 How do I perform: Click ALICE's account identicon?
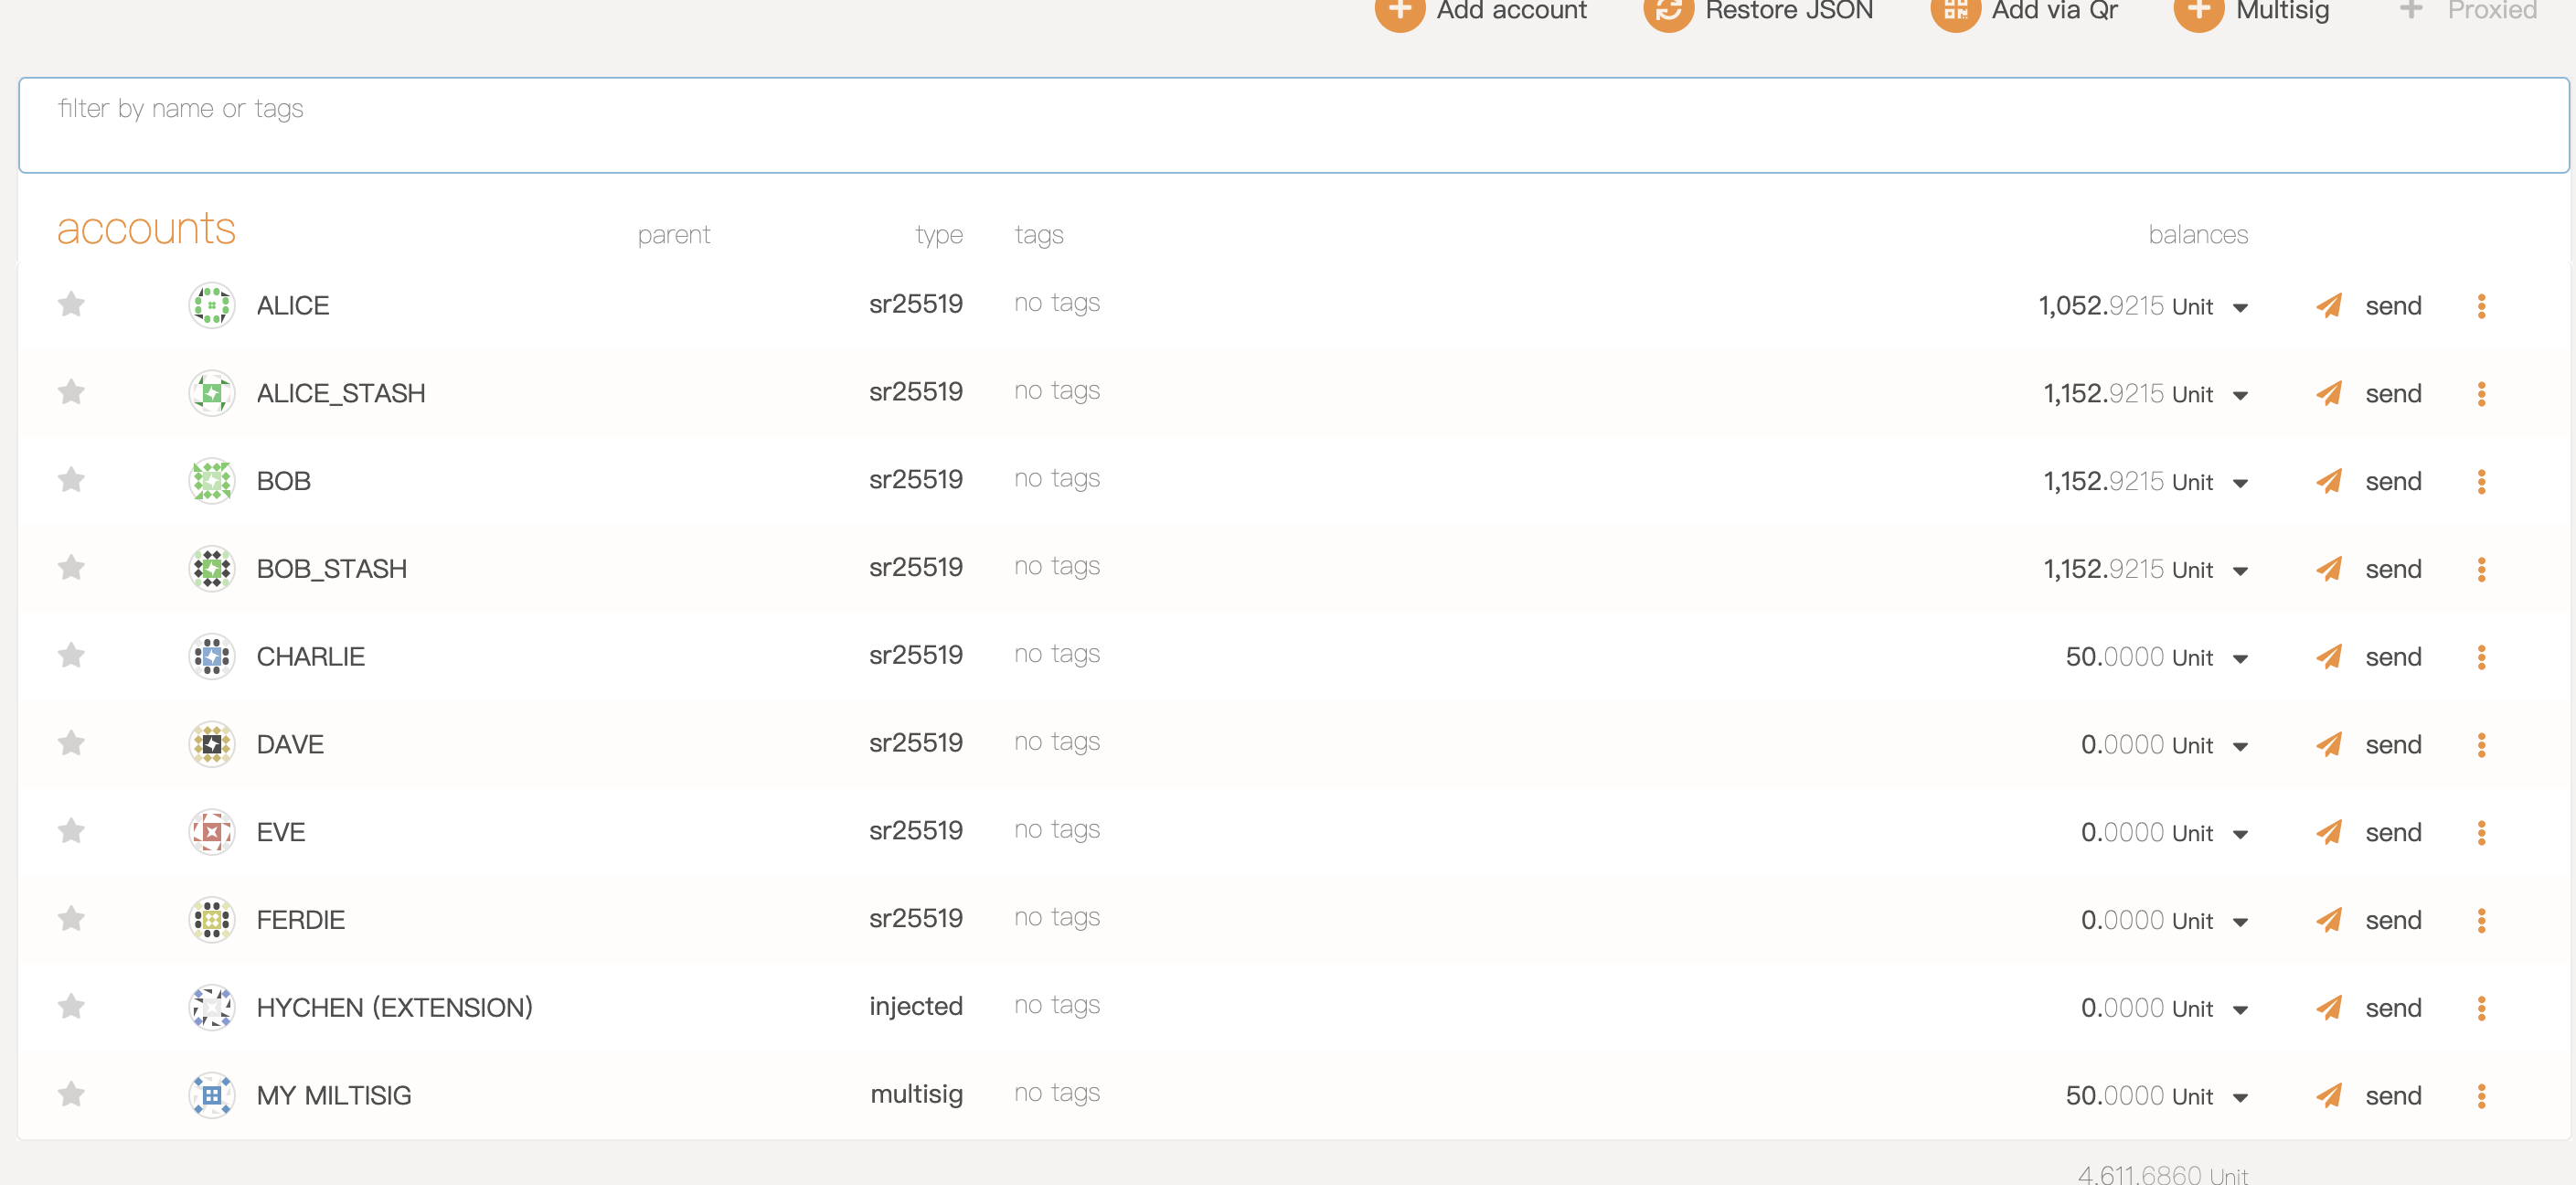point(211,305)
